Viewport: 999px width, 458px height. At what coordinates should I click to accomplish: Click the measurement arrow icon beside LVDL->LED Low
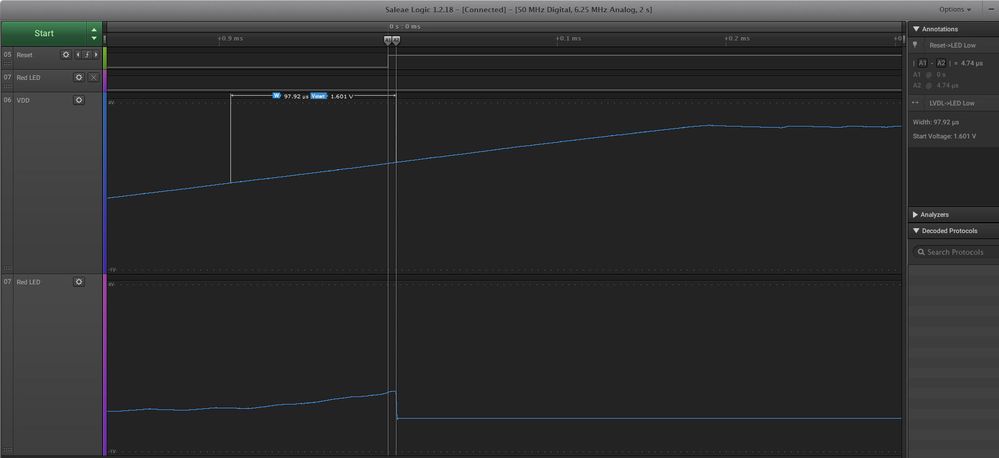[916, 103]
